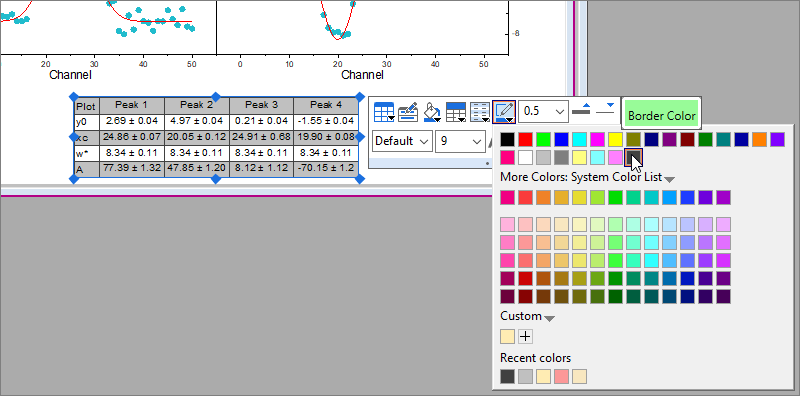800x396 pixels.
Task: Click the 24.91 ± 0.68 table cell
Action: coord(261,137)
